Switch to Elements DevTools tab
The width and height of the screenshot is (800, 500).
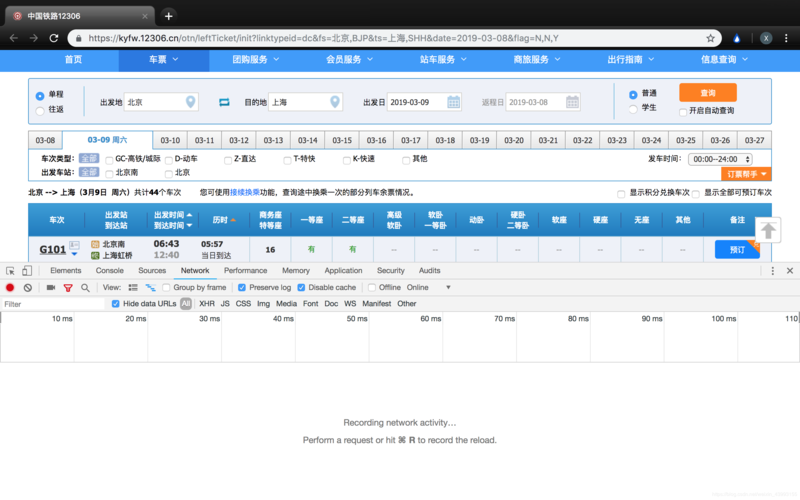(65, 271)
